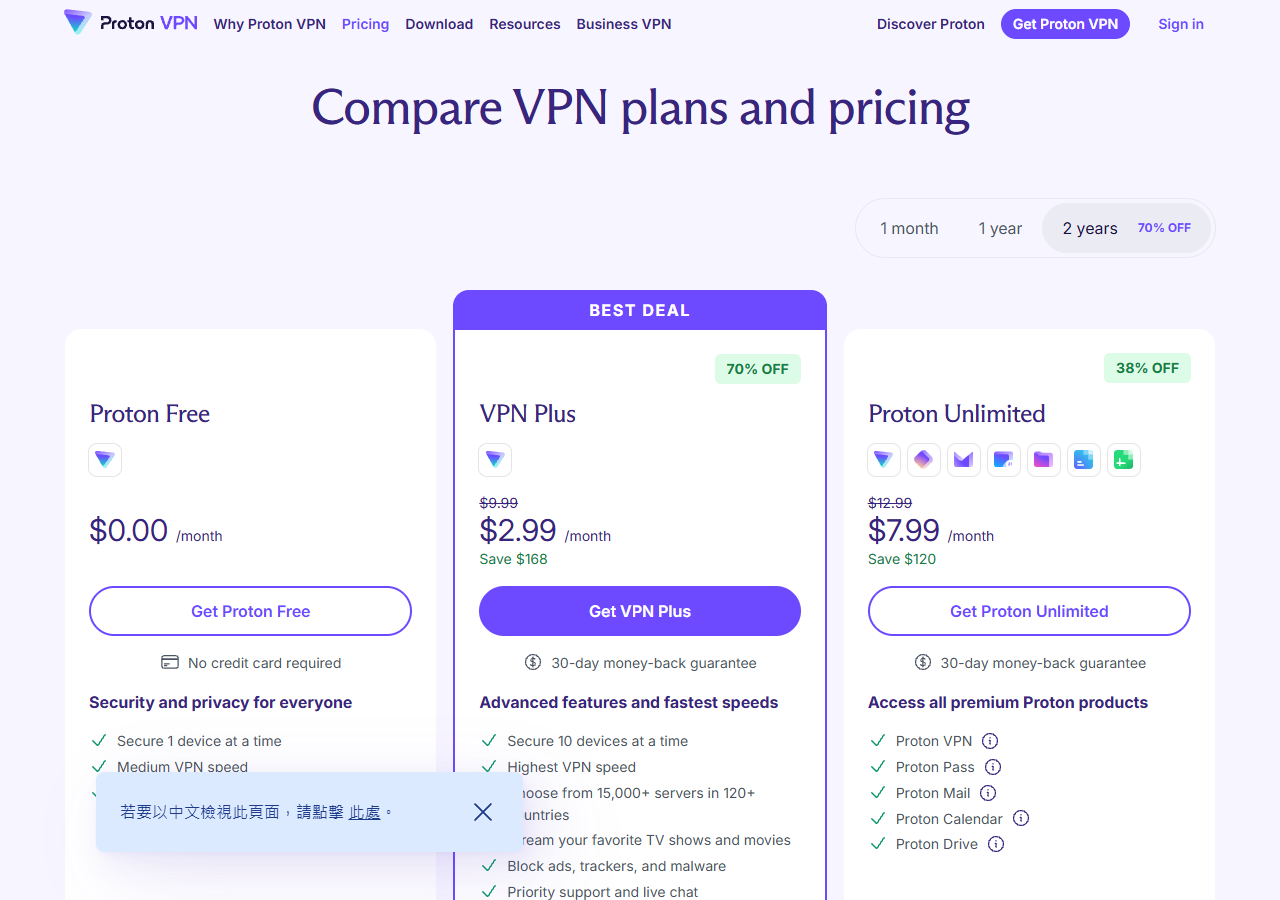Click the Proton VPN logo icon top-left
The height and width of the screenshot is (900, 1280).
tap(79, 21)
